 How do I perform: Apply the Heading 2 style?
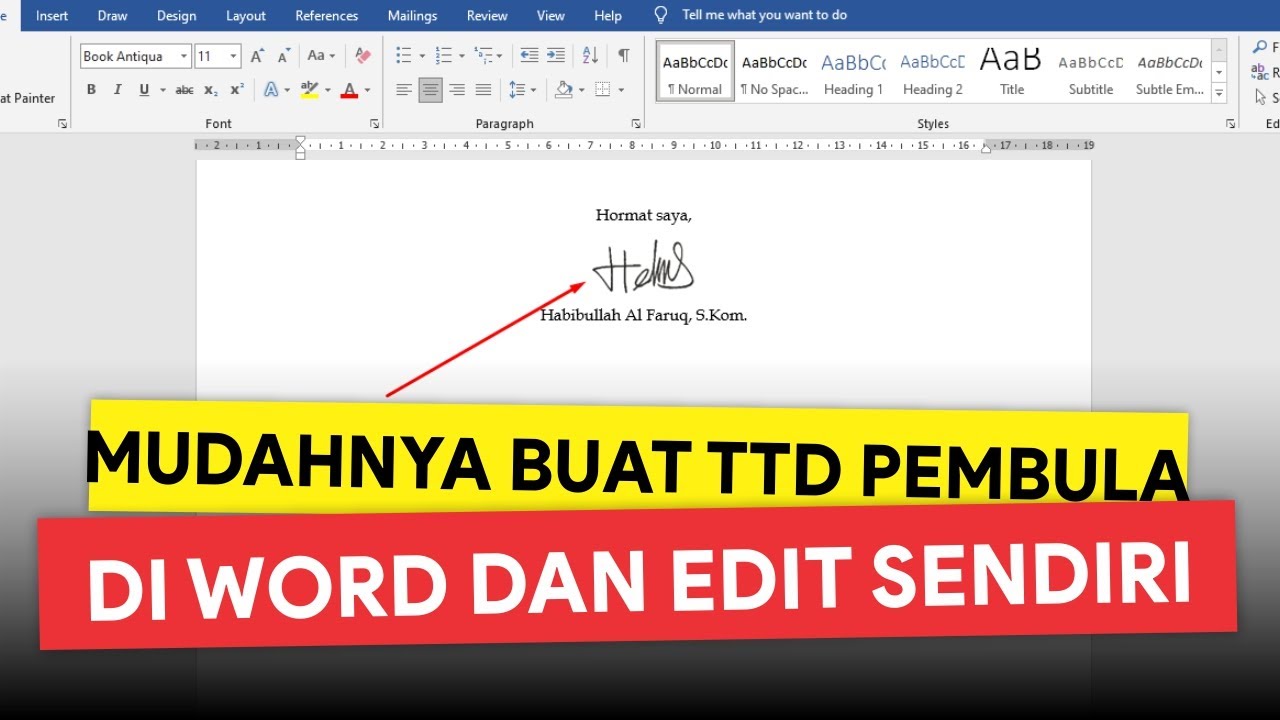point(932,72)
